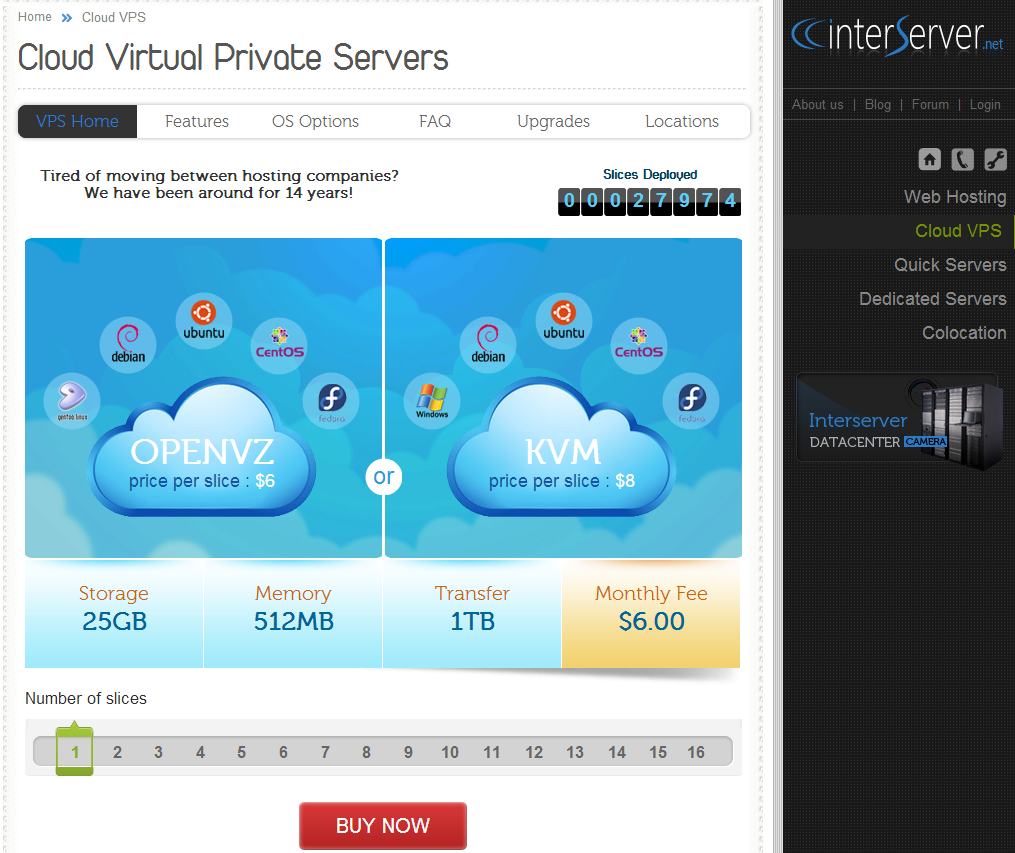Set slices slider to 5
The image size is (1015, 853).
pyautogui.click(x=241, y=752)
